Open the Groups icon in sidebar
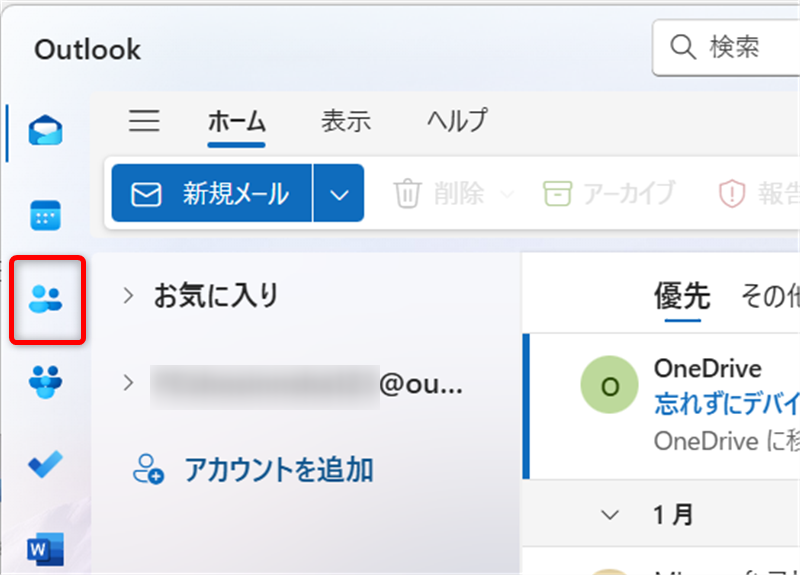The image size is (800, 575). [x=46, y=381]
